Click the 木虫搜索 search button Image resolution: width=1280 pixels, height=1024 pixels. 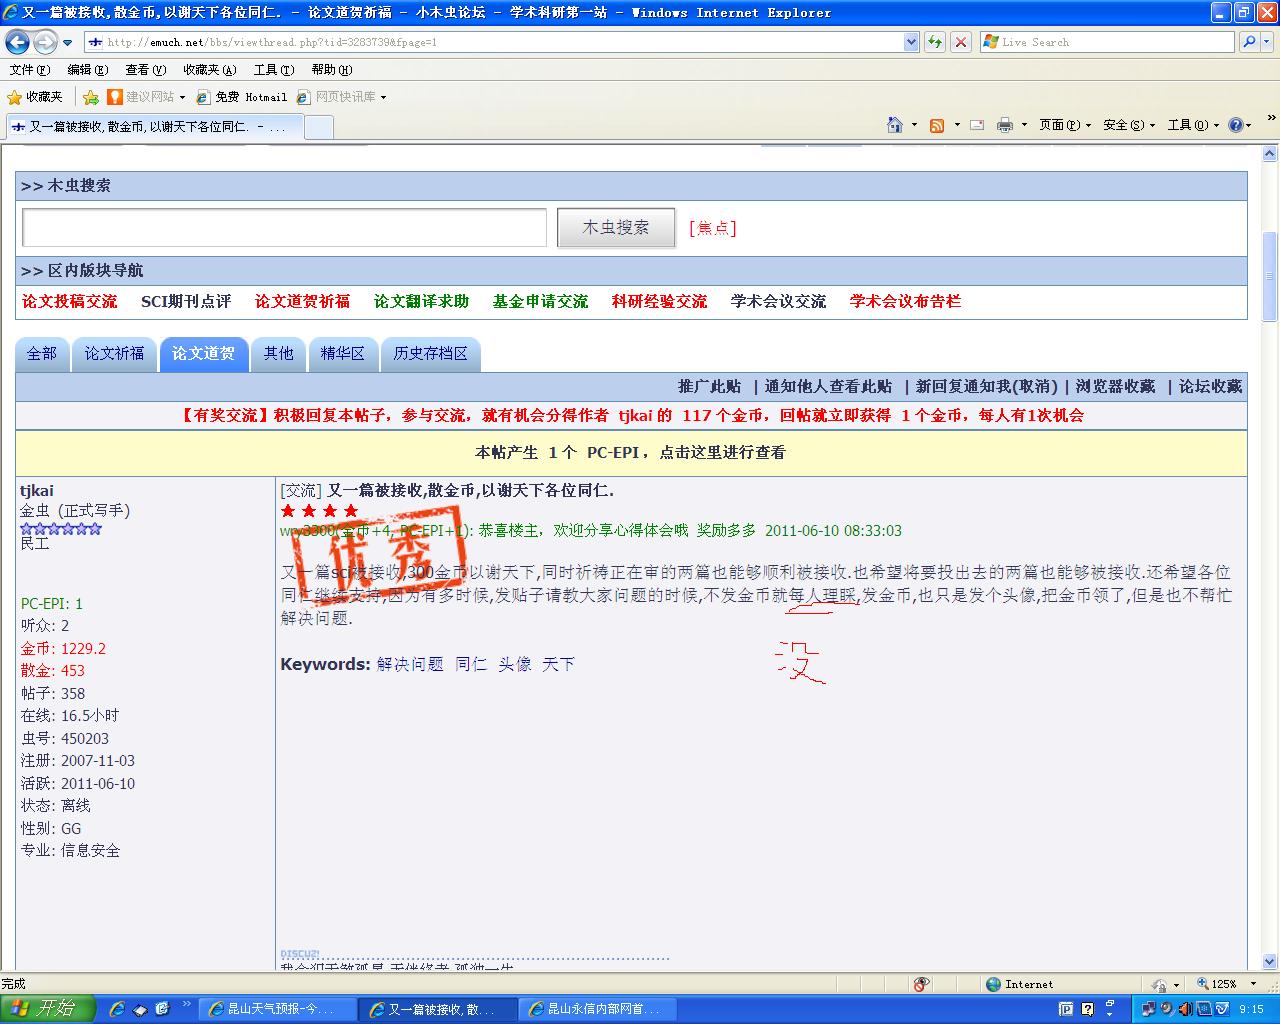click(x=616, y=228)
